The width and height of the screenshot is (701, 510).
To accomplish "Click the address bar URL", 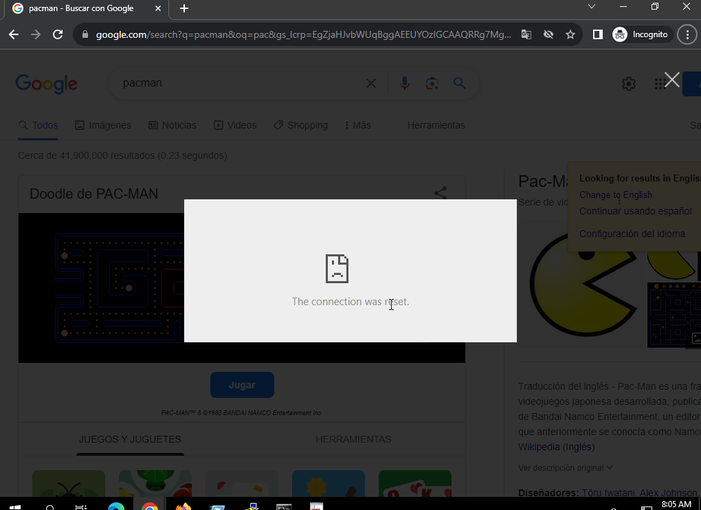I will point(303,34).
